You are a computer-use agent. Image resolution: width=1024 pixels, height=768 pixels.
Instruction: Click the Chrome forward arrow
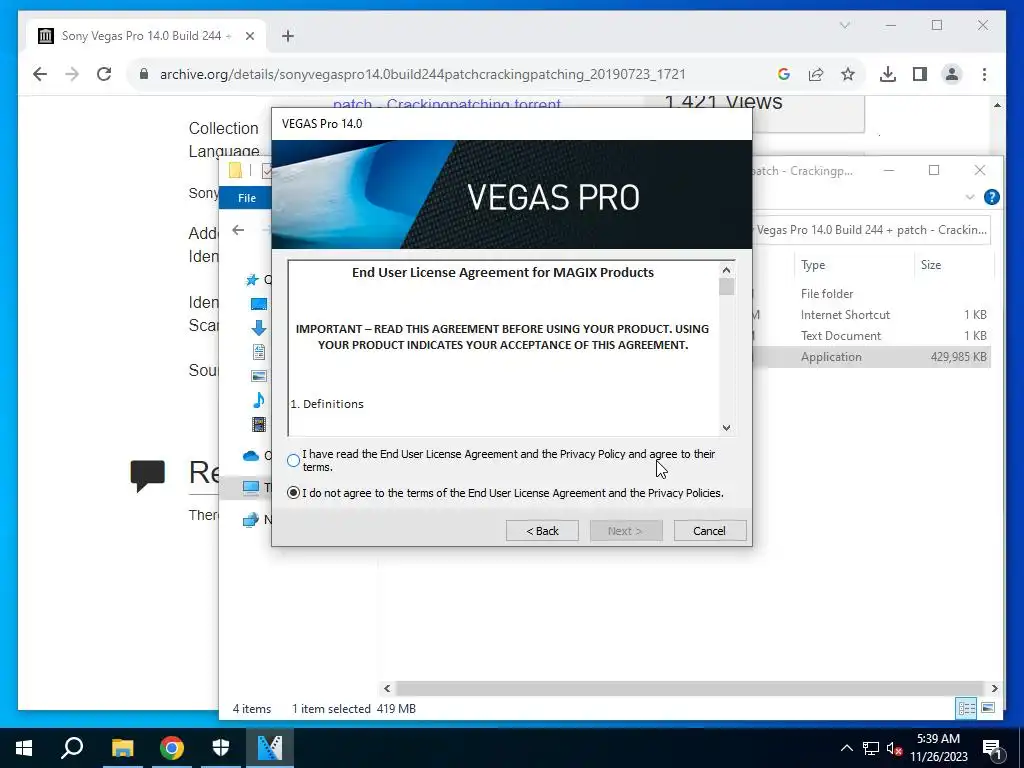72,74
